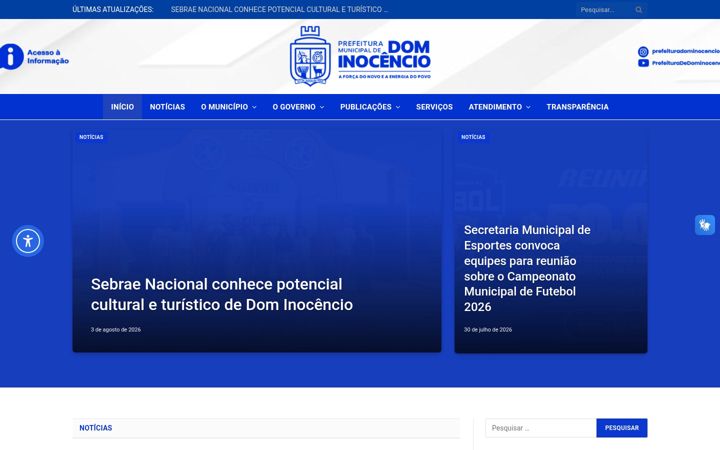Screen dimensions: 720x450
Task: Open the scrolling Sebrae news ticker headline
Action: (279, 9)
